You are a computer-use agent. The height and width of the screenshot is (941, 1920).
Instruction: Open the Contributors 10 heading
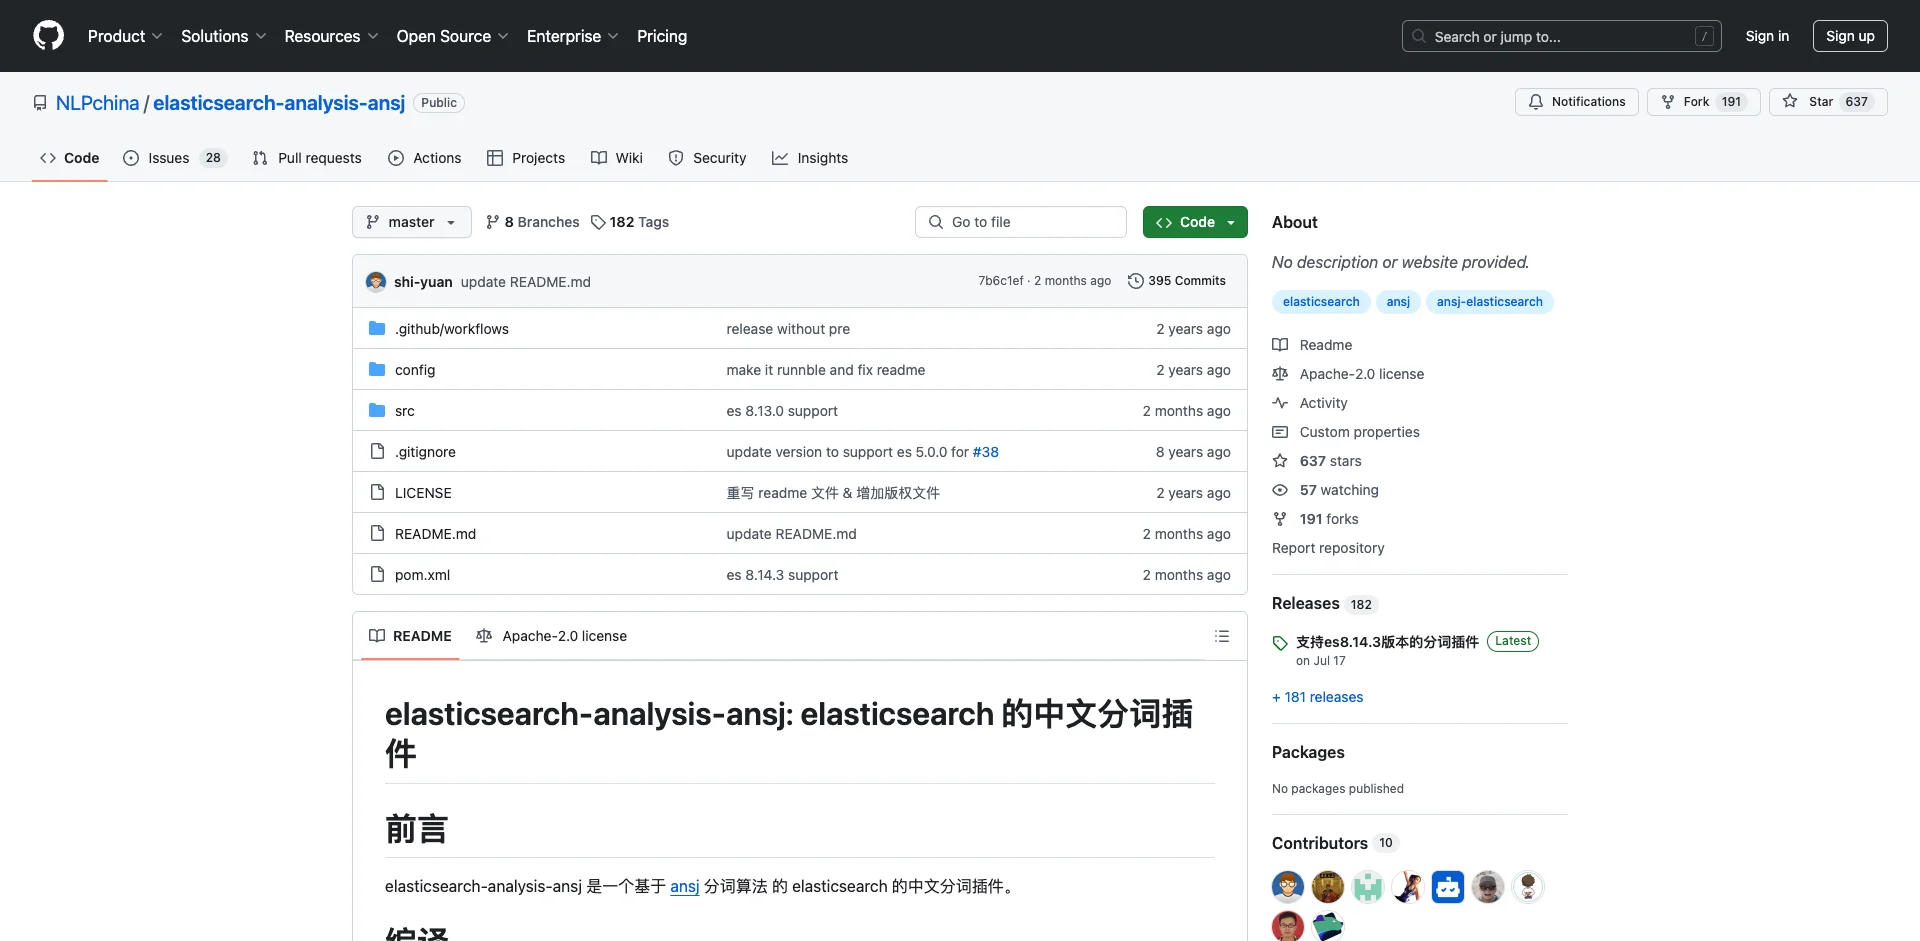click(1334, 843)
